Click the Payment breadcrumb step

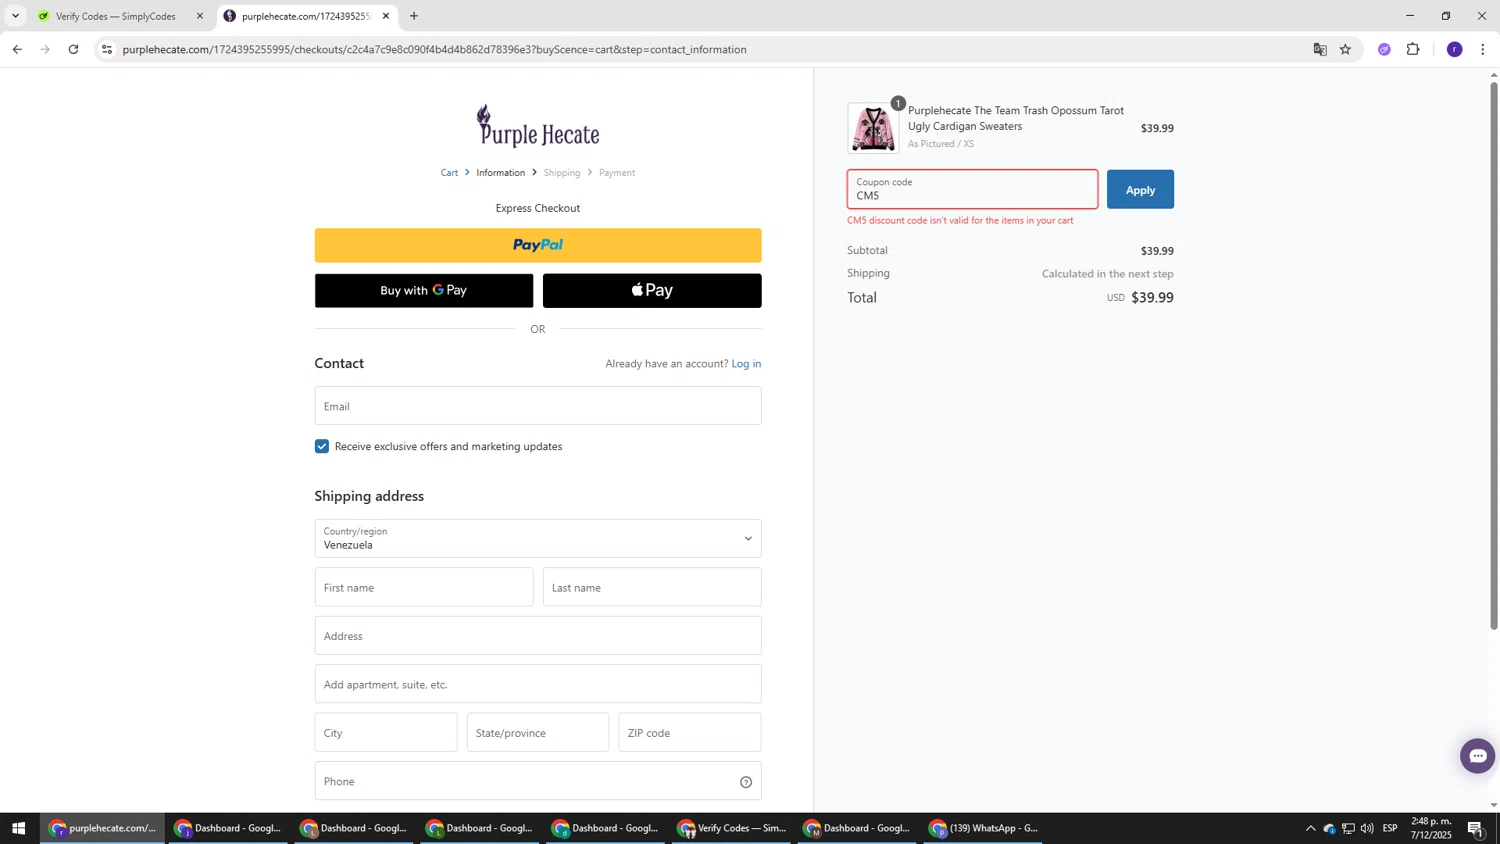click(x=617, y=173)
